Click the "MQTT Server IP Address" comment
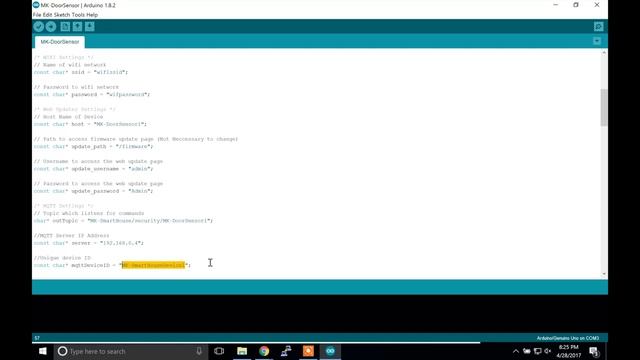This screenshot has height=360, width=640. 71,236
